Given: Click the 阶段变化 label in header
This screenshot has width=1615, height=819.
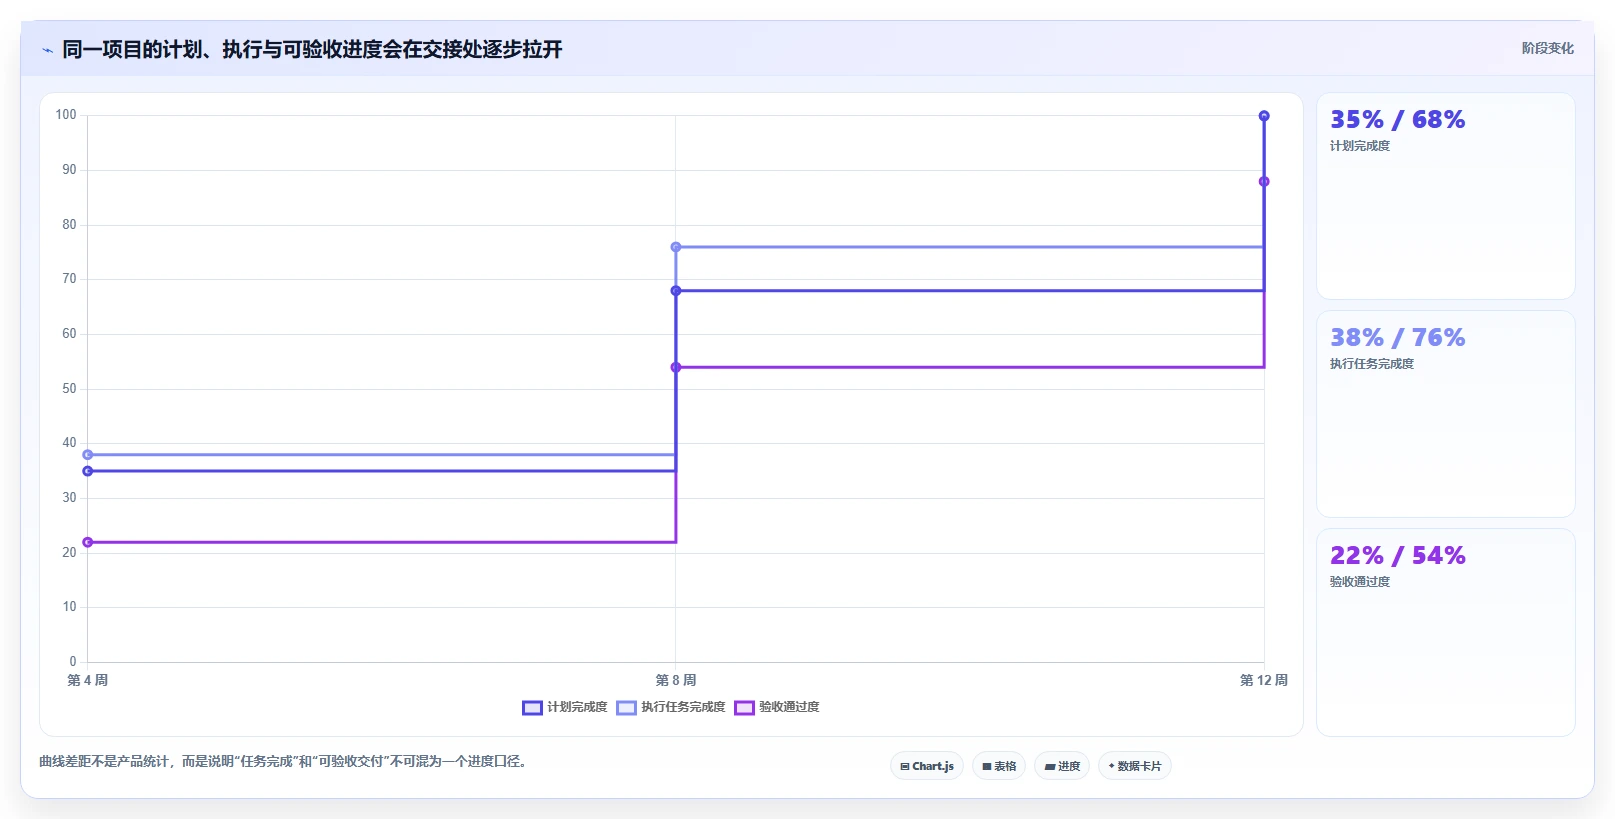Looking at the screenshot, I should coord(1547,48).
